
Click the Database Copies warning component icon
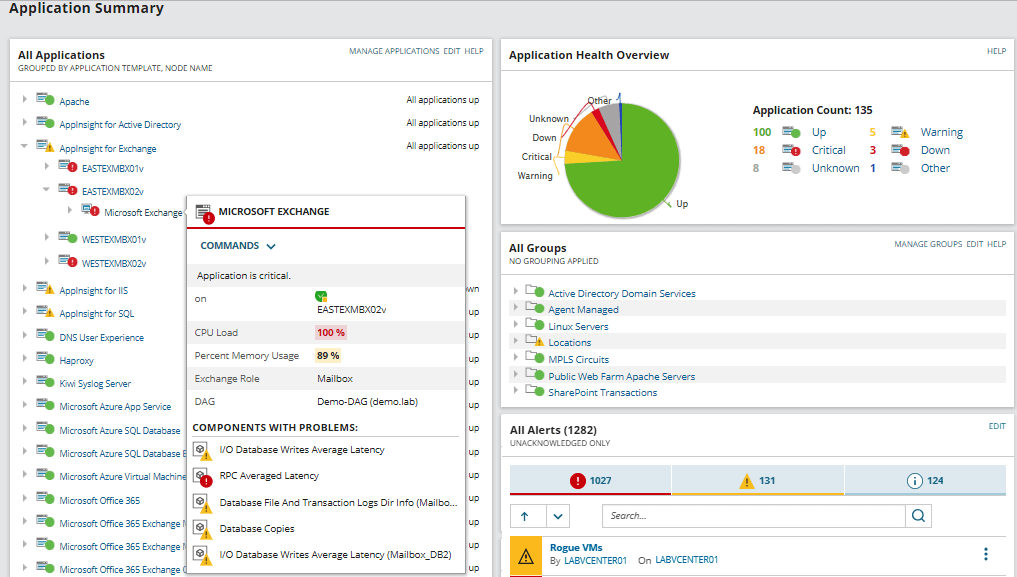[x=203, y=530]
